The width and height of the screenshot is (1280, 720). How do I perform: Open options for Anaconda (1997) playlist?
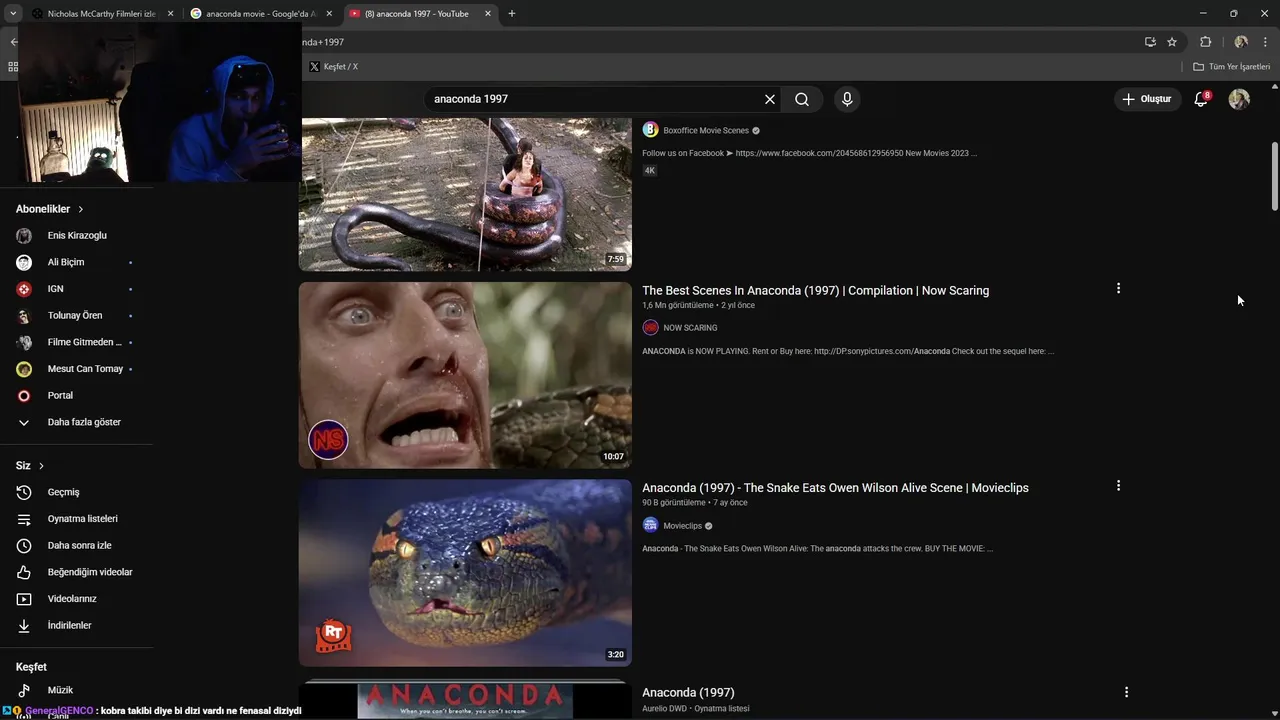click(x=1126, y=692)
